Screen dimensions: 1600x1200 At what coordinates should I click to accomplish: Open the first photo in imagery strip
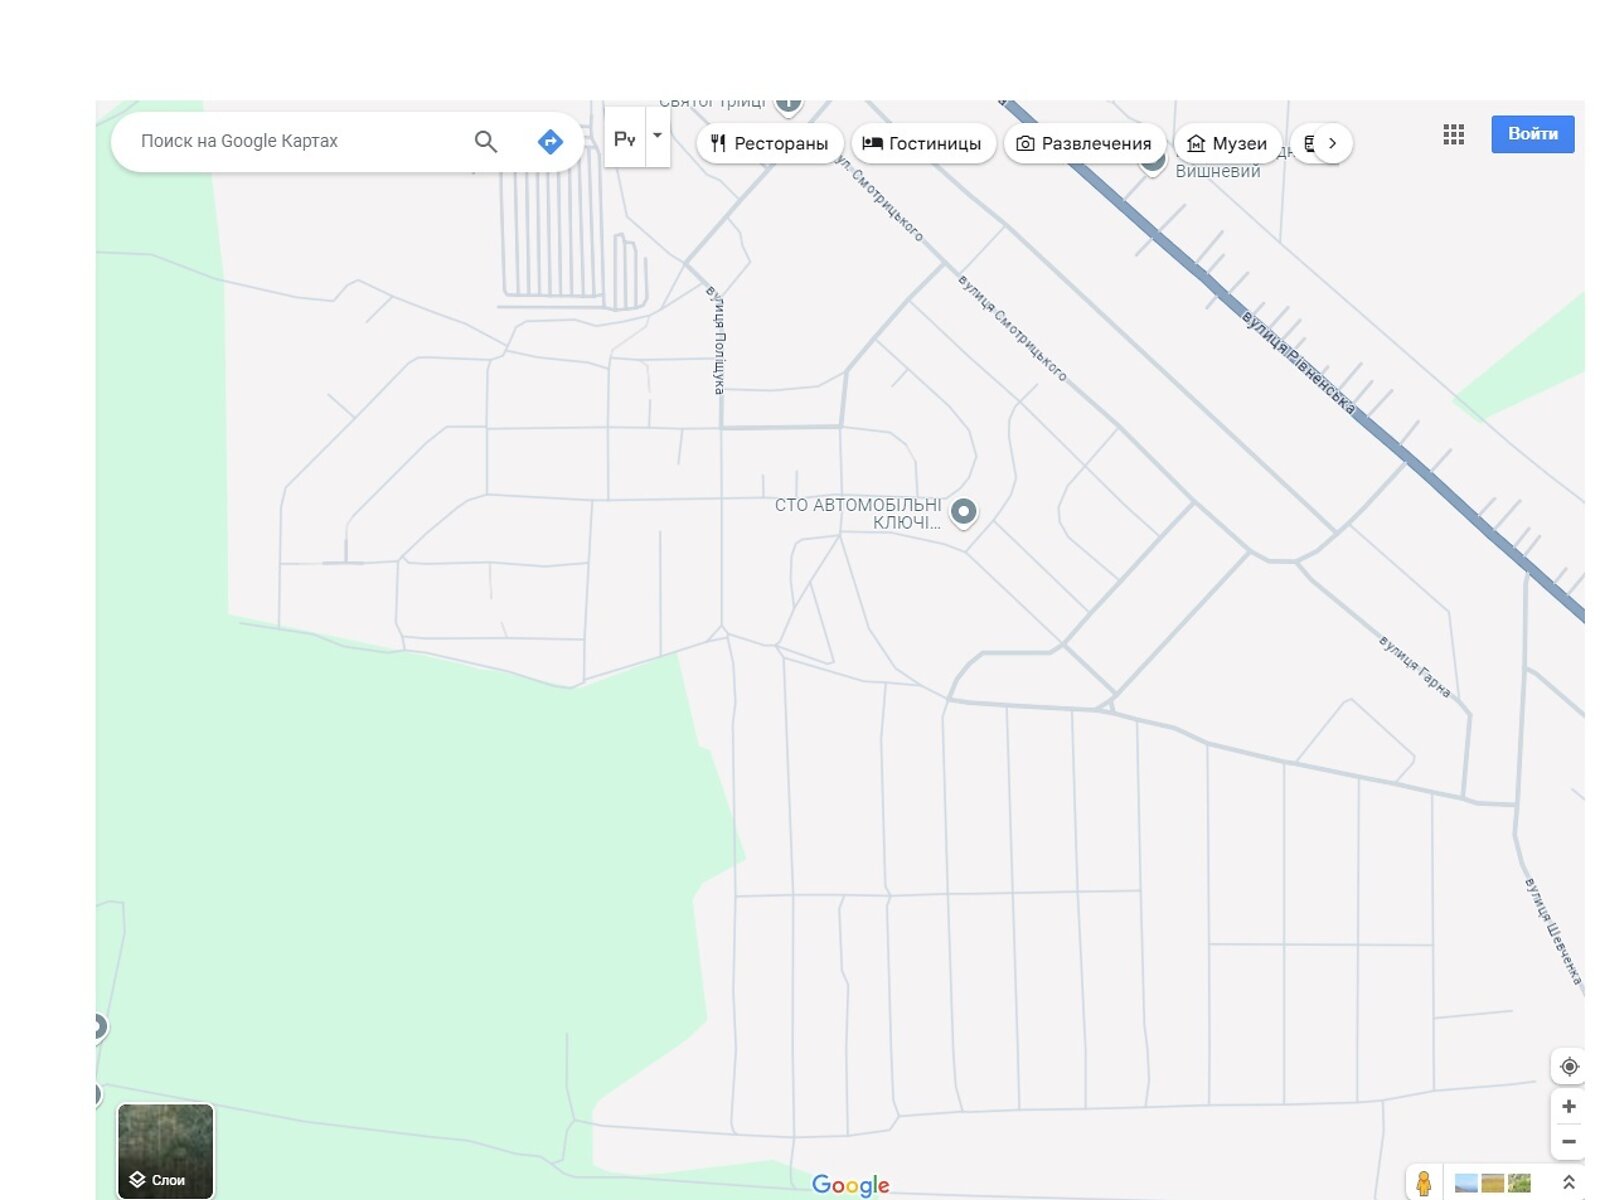click(x=1466, y=1183)
